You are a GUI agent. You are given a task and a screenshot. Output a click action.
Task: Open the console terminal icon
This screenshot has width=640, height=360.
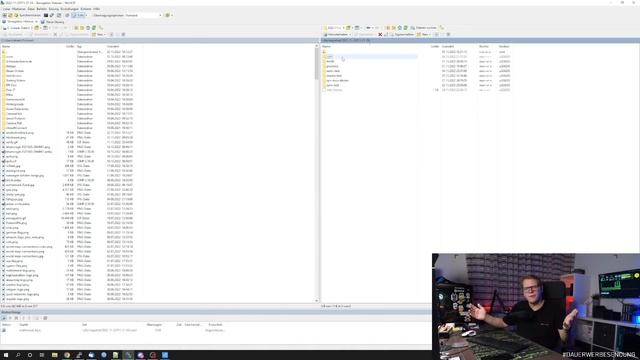tap(46, 16)
